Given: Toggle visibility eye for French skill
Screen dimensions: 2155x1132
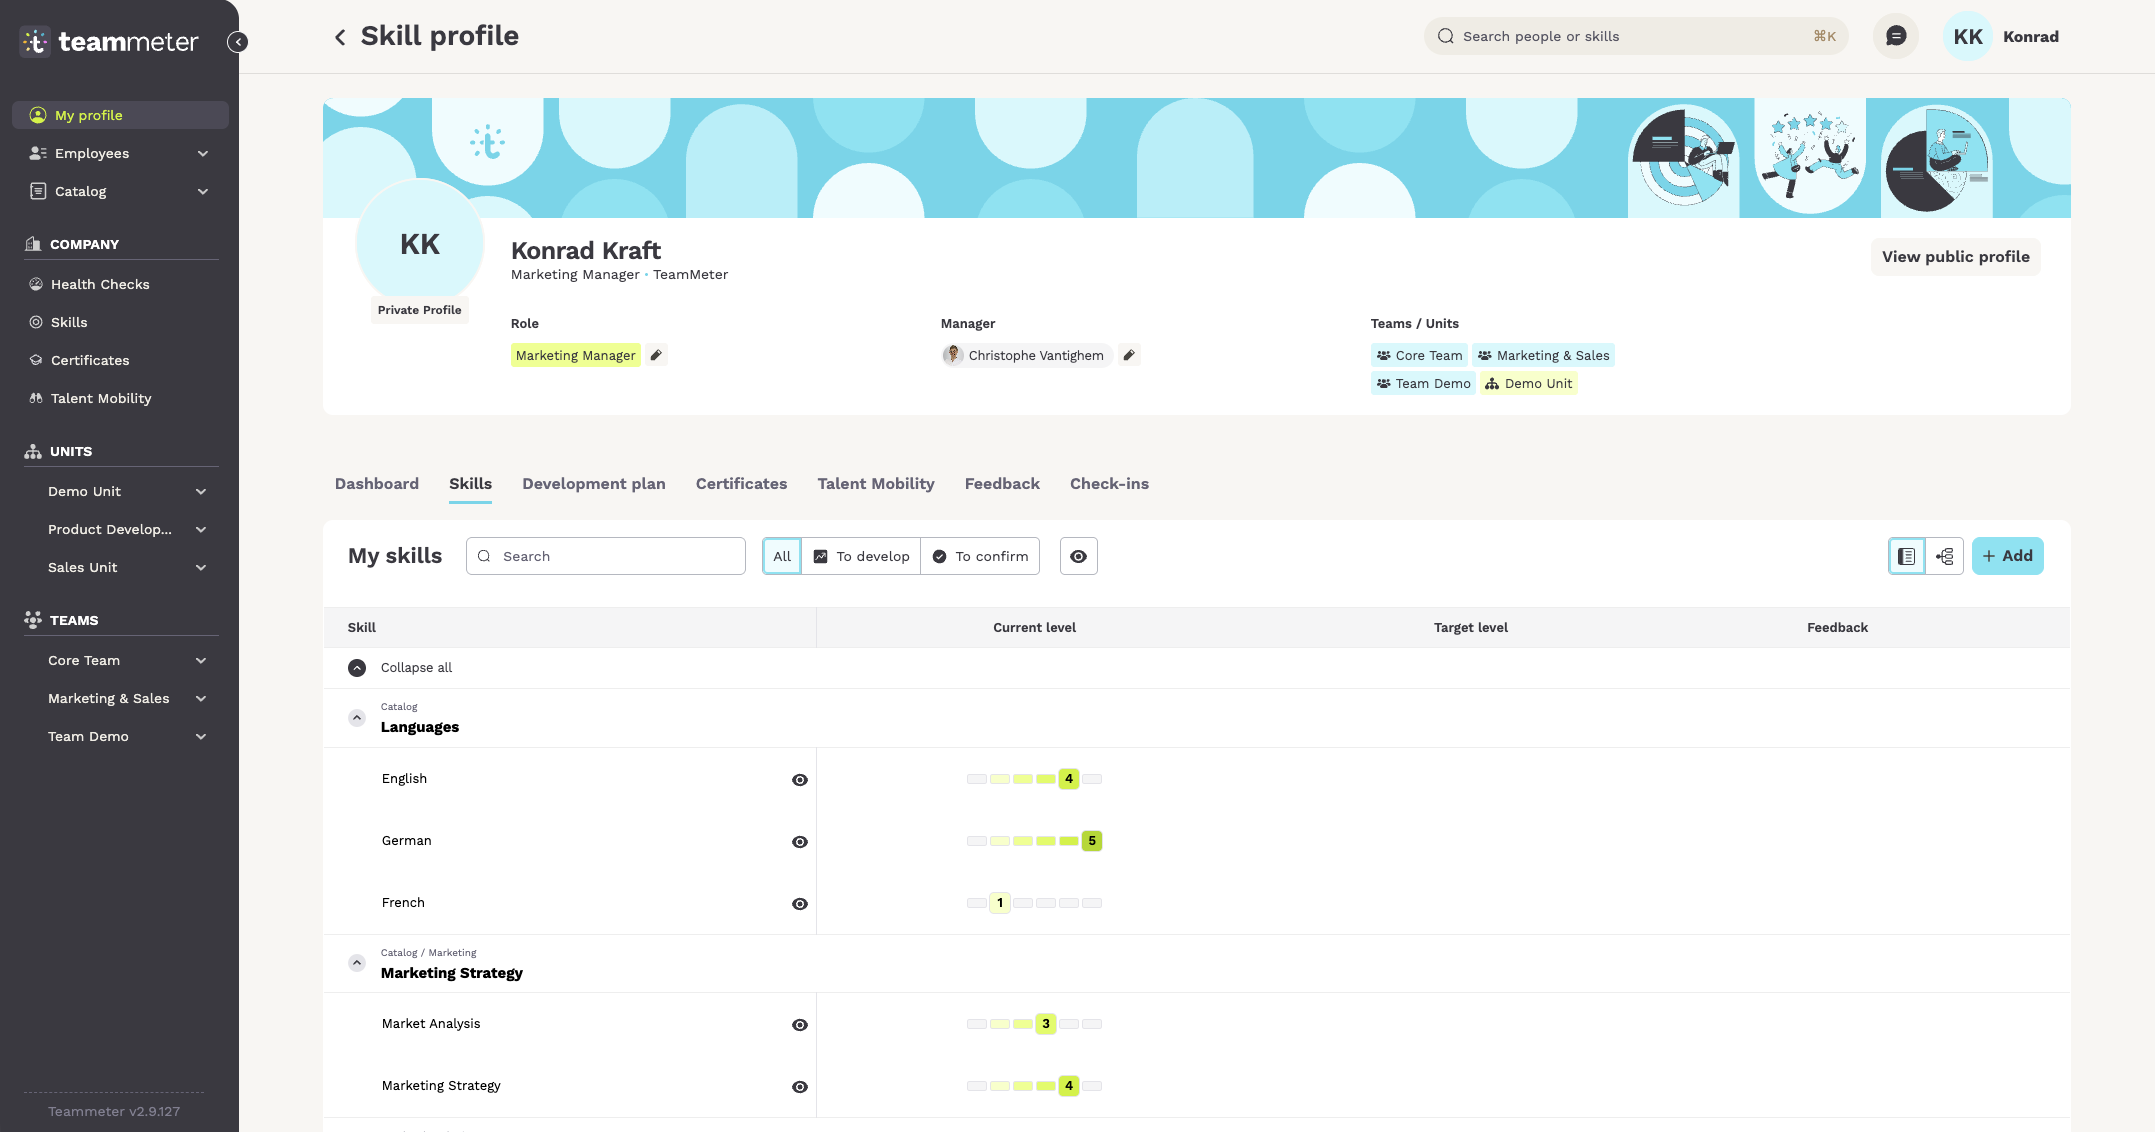Looking at the screenshot, I should coord(800,904).
